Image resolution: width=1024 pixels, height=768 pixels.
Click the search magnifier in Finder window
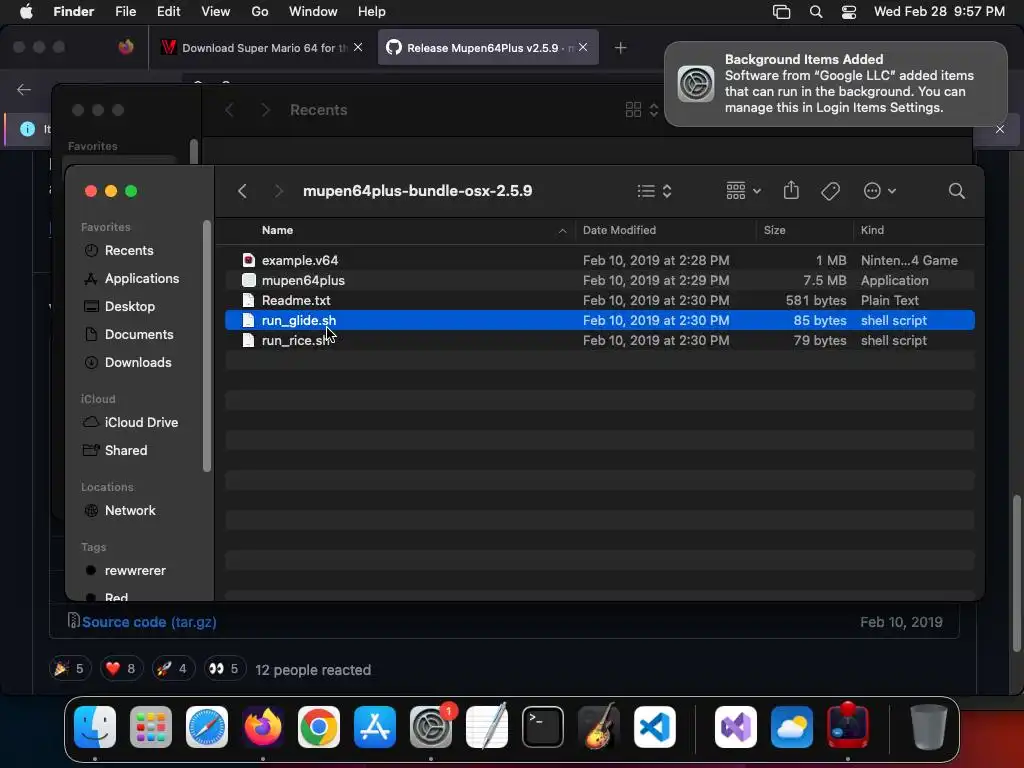pyautogui.click(x=956, y=191)
